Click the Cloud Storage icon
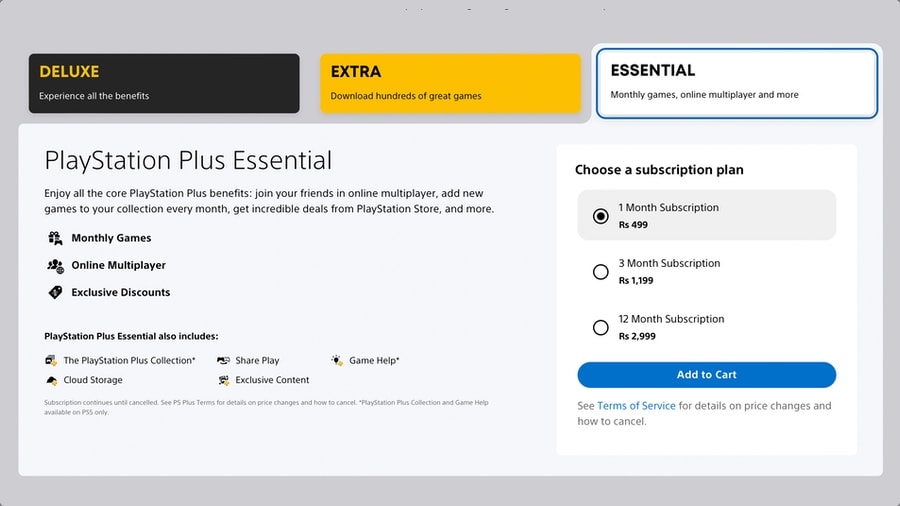Viewport: 900px width, 506px height. [x=51, y=380]
